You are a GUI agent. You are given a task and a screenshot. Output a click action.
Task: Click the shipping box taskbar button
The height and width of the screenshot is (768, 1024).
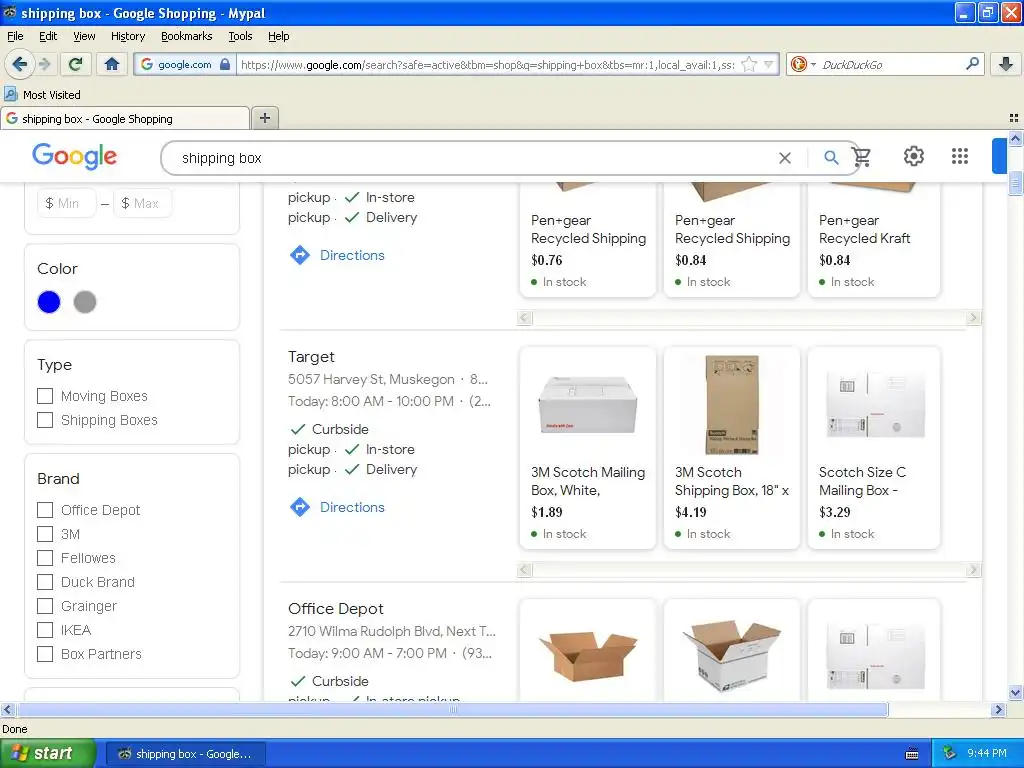tap(185, 754)
